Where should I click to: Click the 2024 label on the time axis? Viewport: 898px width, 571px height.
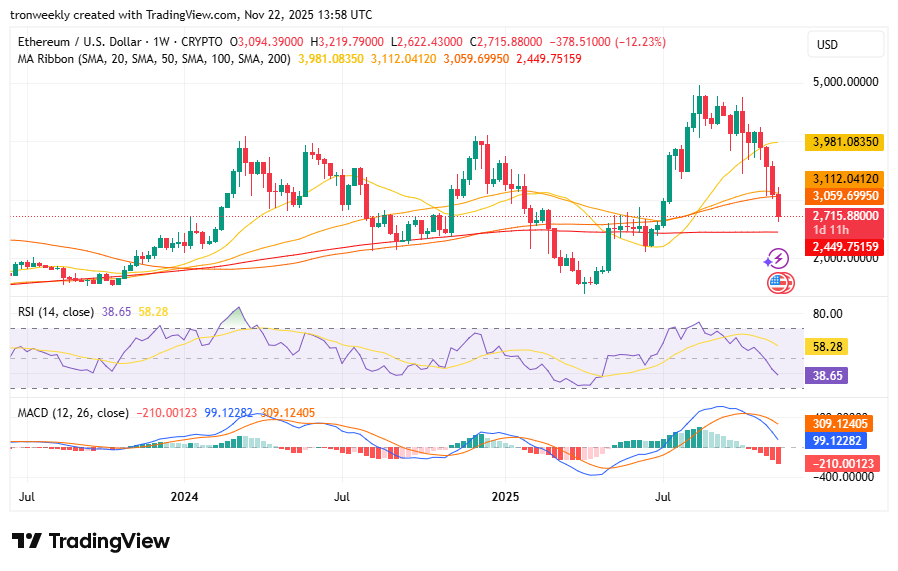[184, 496]
